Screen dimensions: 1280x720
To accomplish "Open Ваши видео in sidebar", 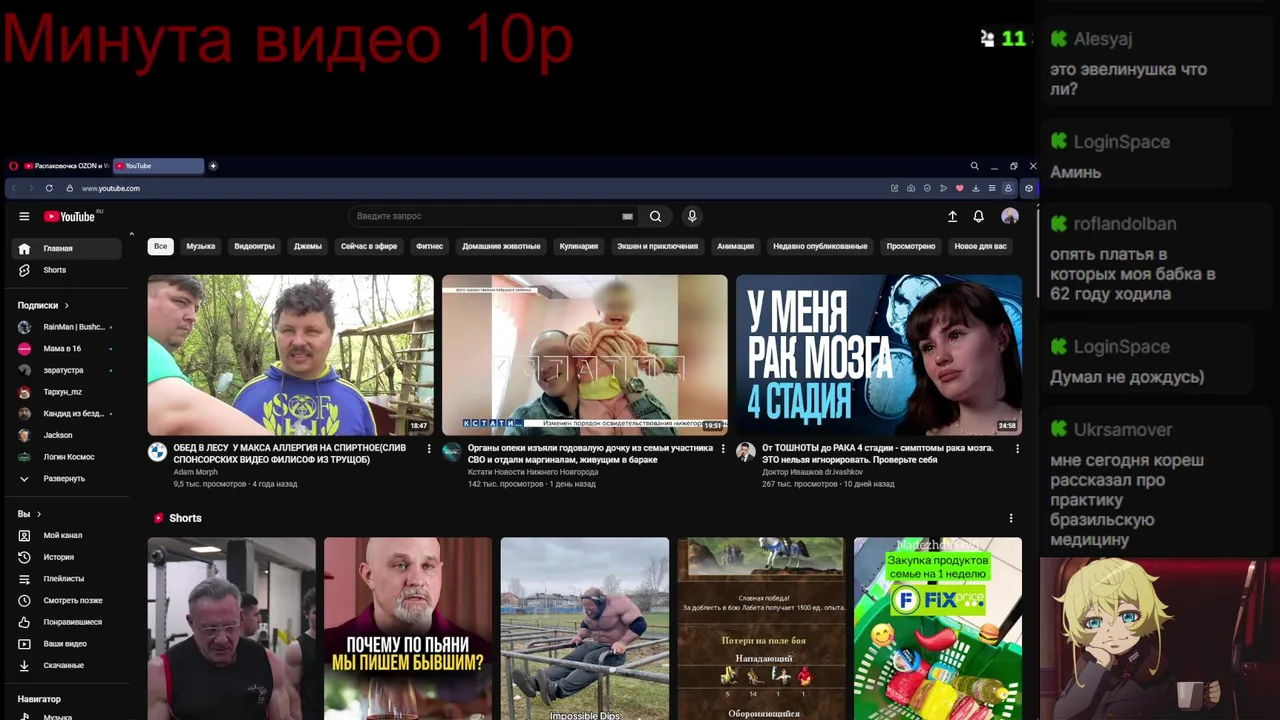I will tap(67, 644).
